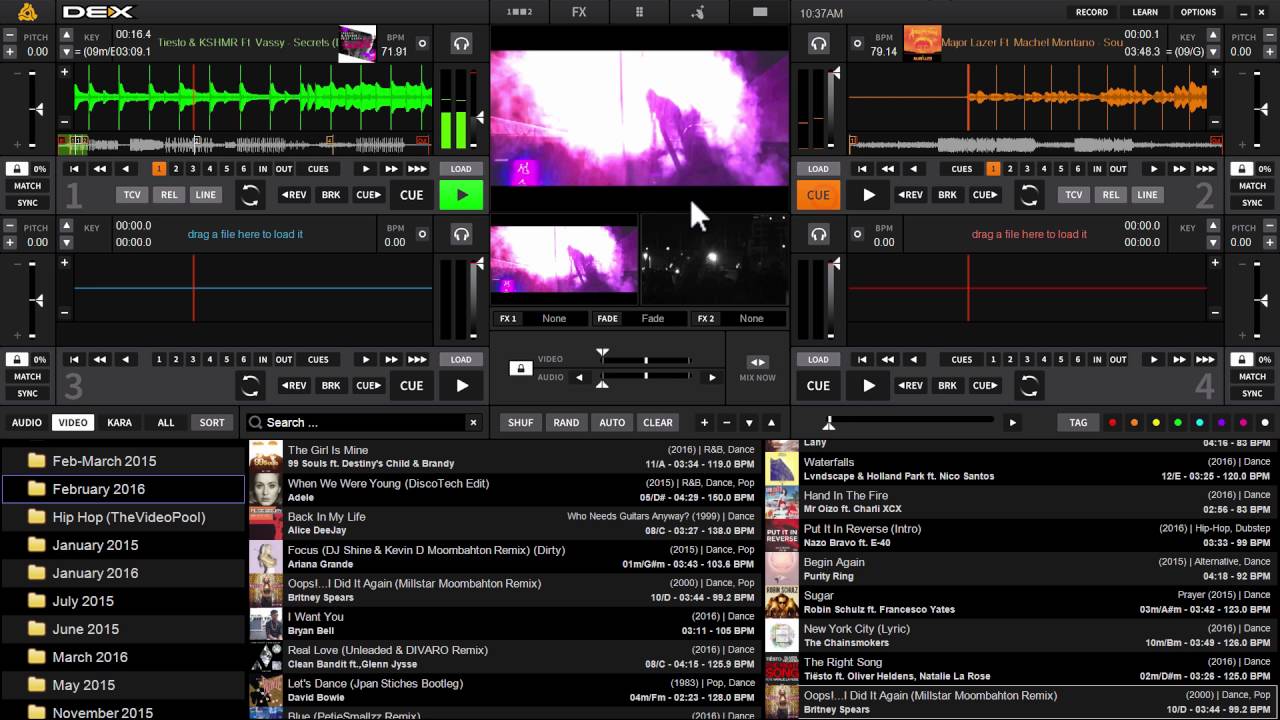Click in the Search field
Image resolution: width=1280 pixels, height=720 pixels.
tap(365, 423)
